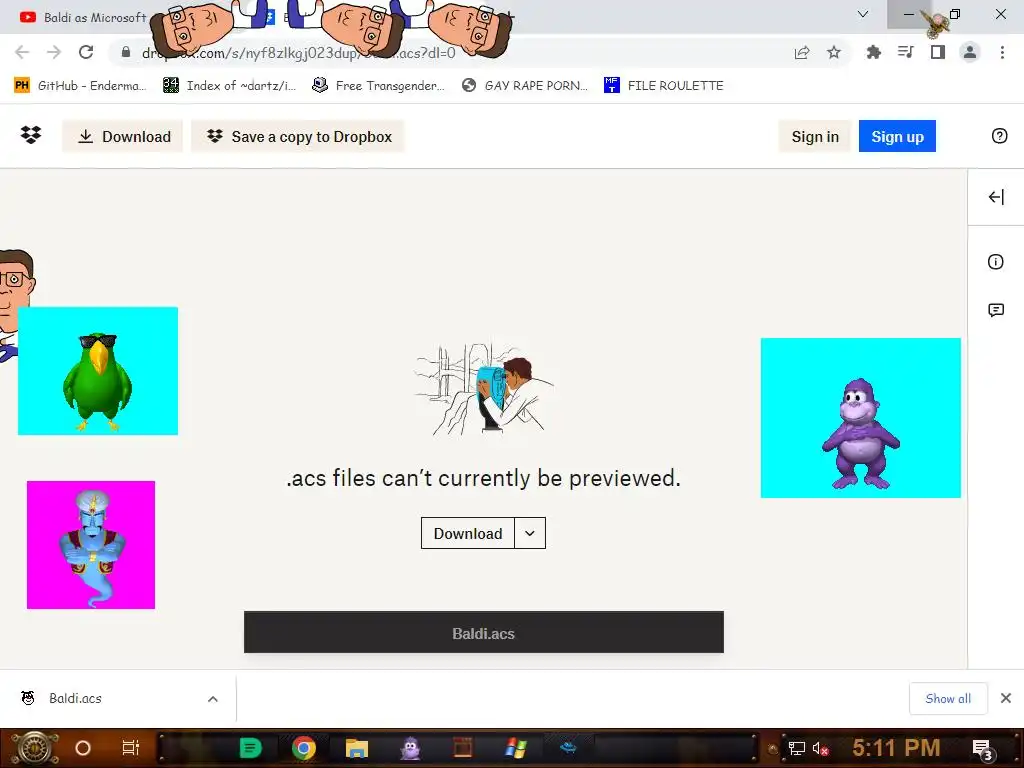This screenshot has width=1024, height=768.
Task: Click the blue Sign up button
Action: coord(897,136)
